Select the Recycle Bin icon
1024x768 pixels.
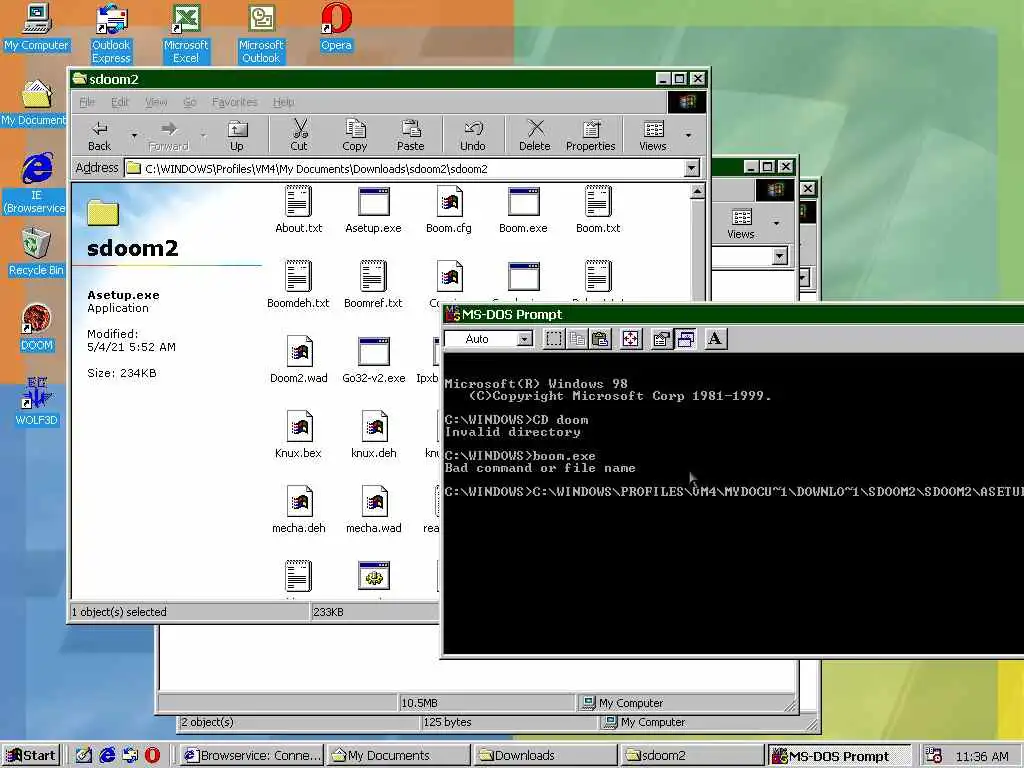(36, 251)
